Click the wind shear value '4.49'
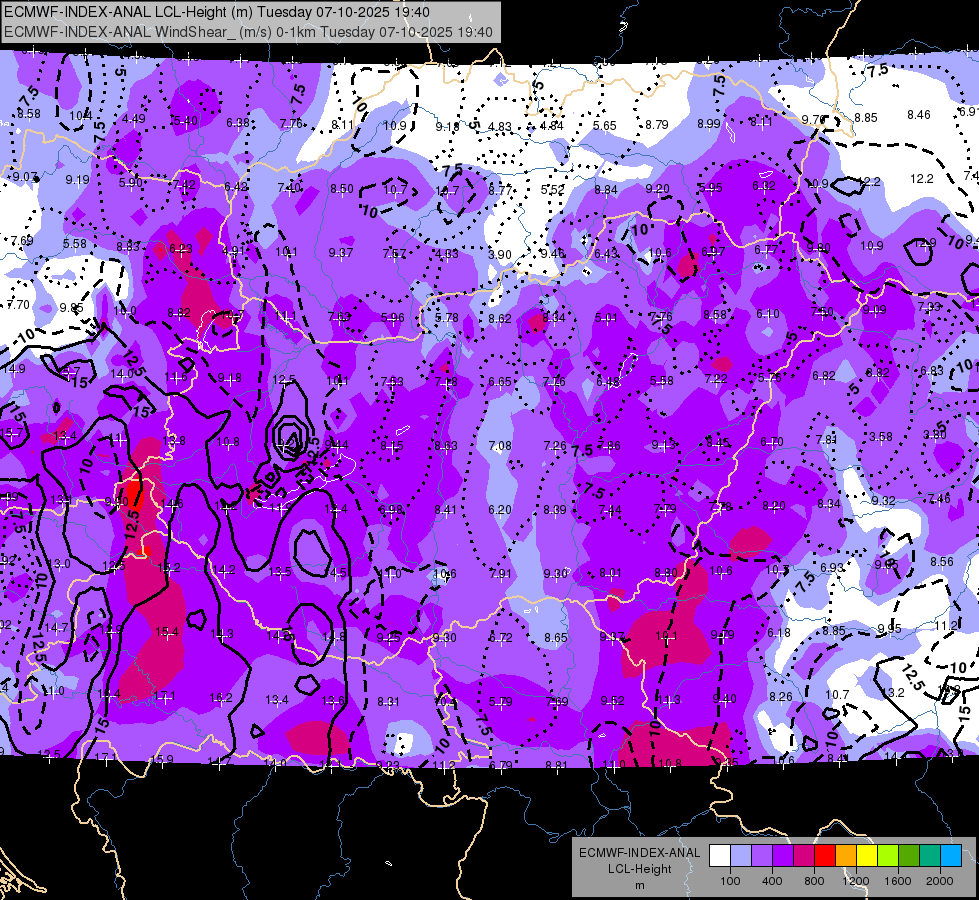979x900 pixels. (x=134, y=119)
